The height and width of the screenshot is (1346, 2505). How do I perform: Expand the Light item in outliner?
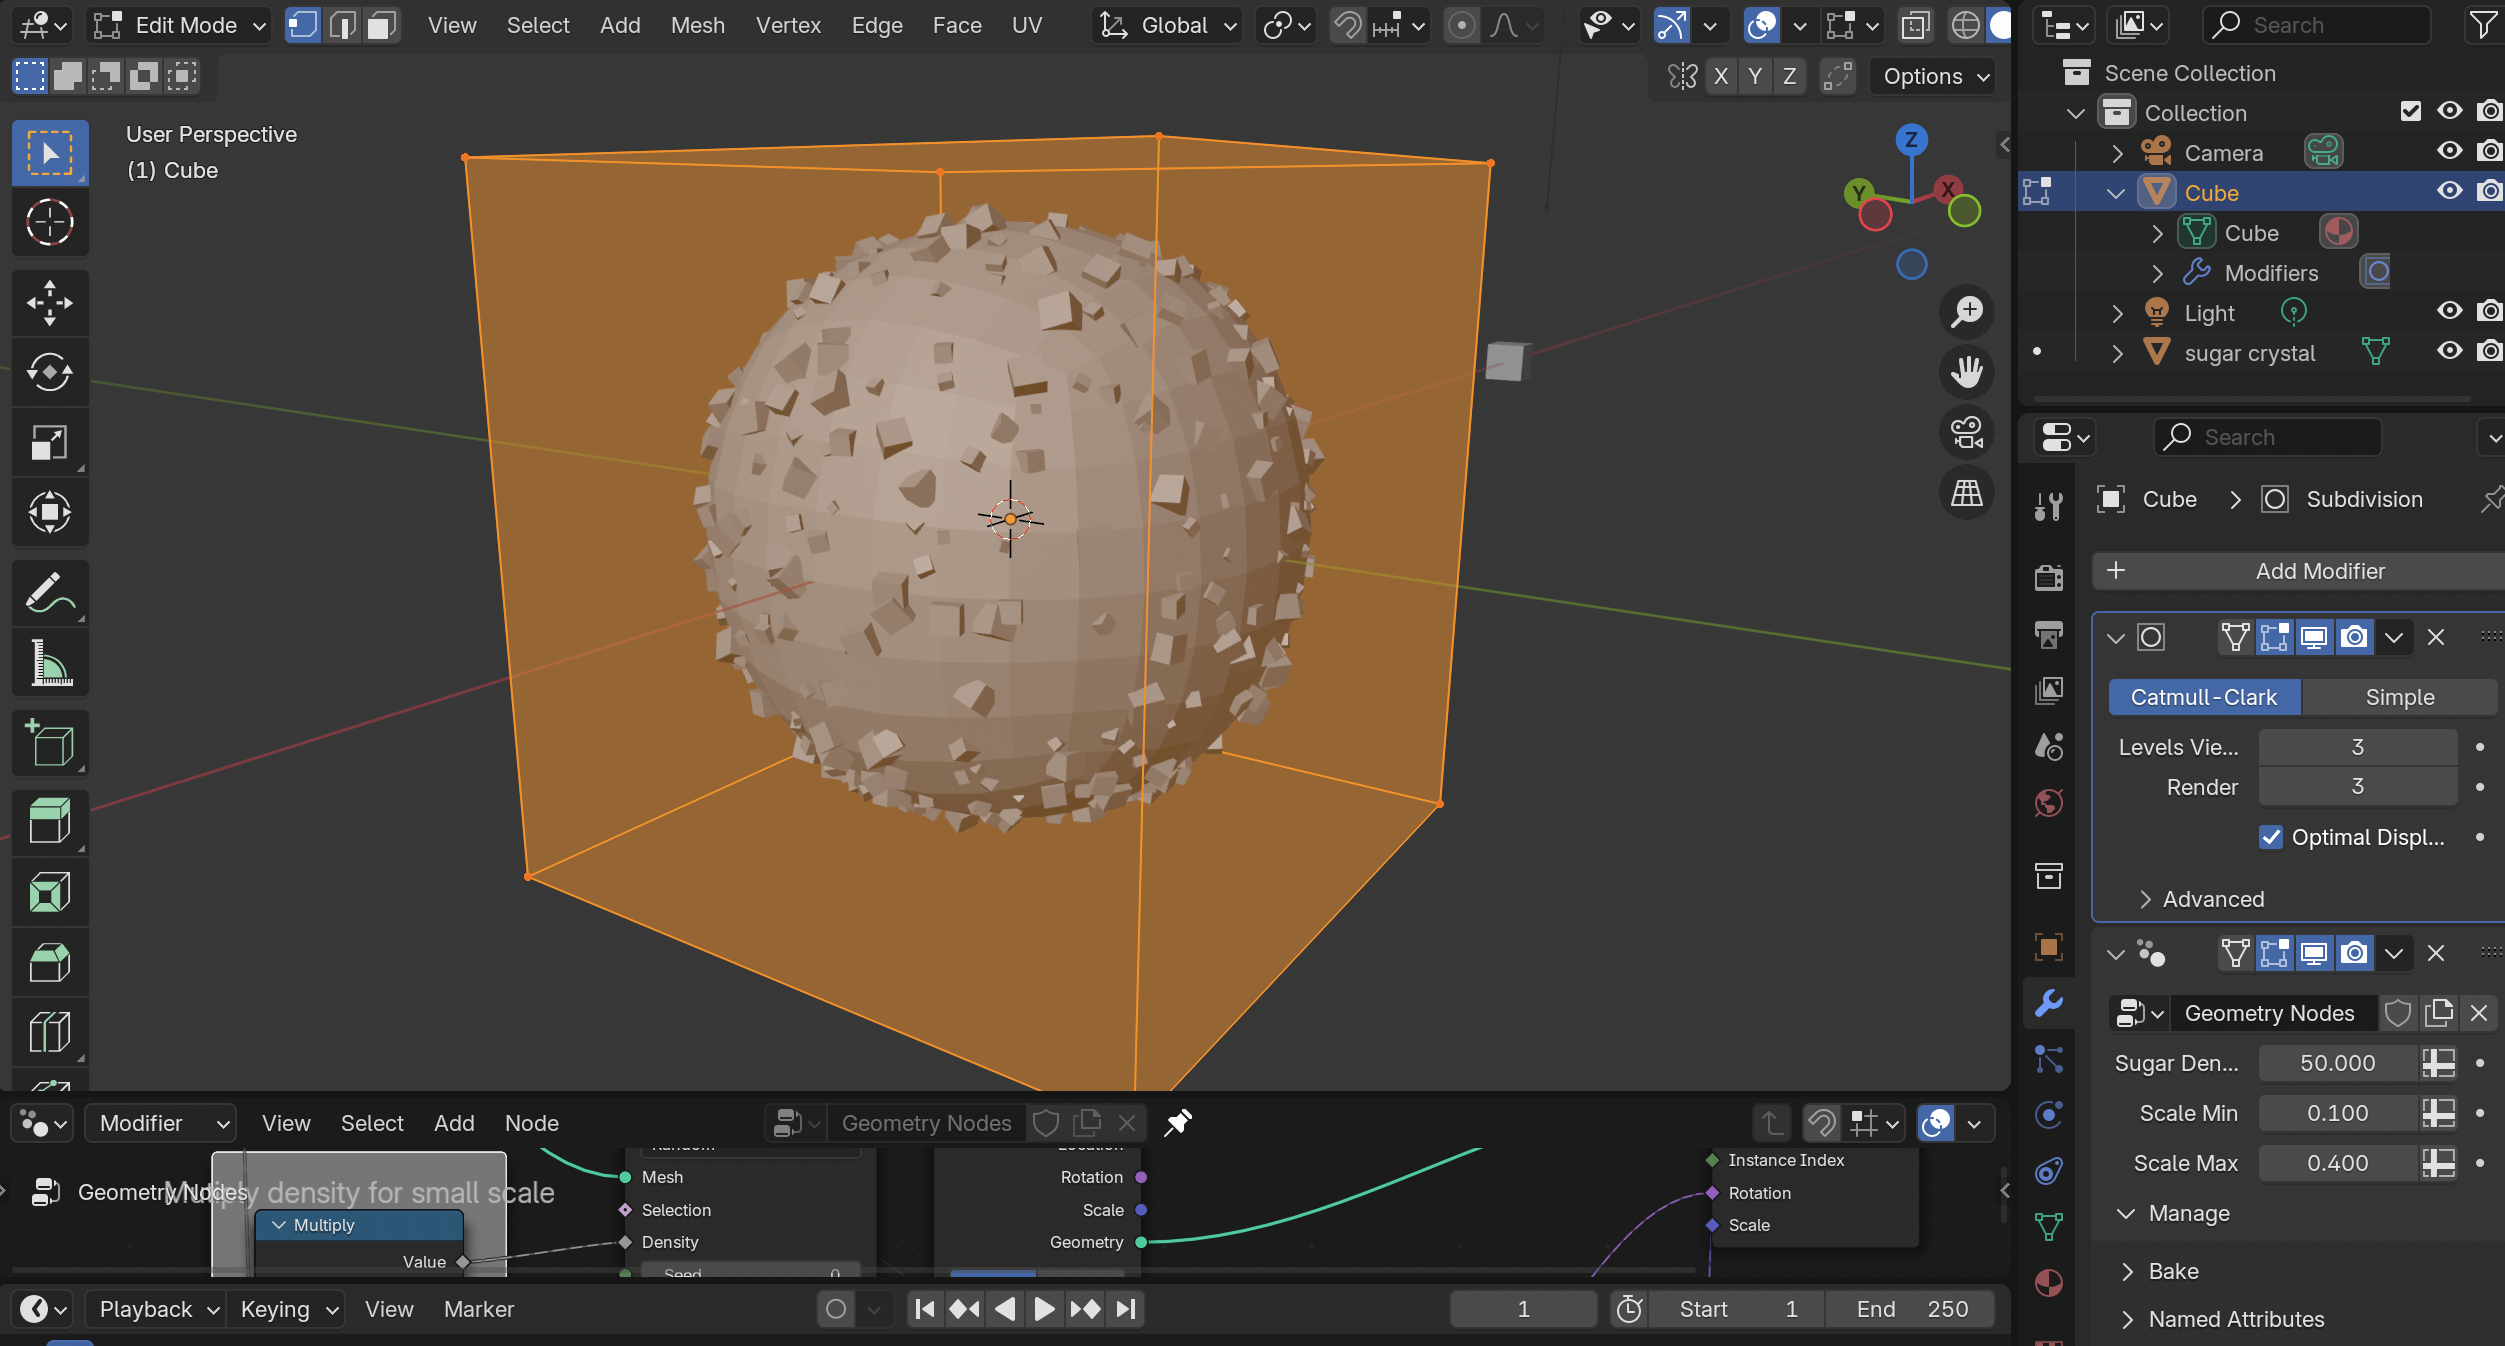[x=2117, y=313]
